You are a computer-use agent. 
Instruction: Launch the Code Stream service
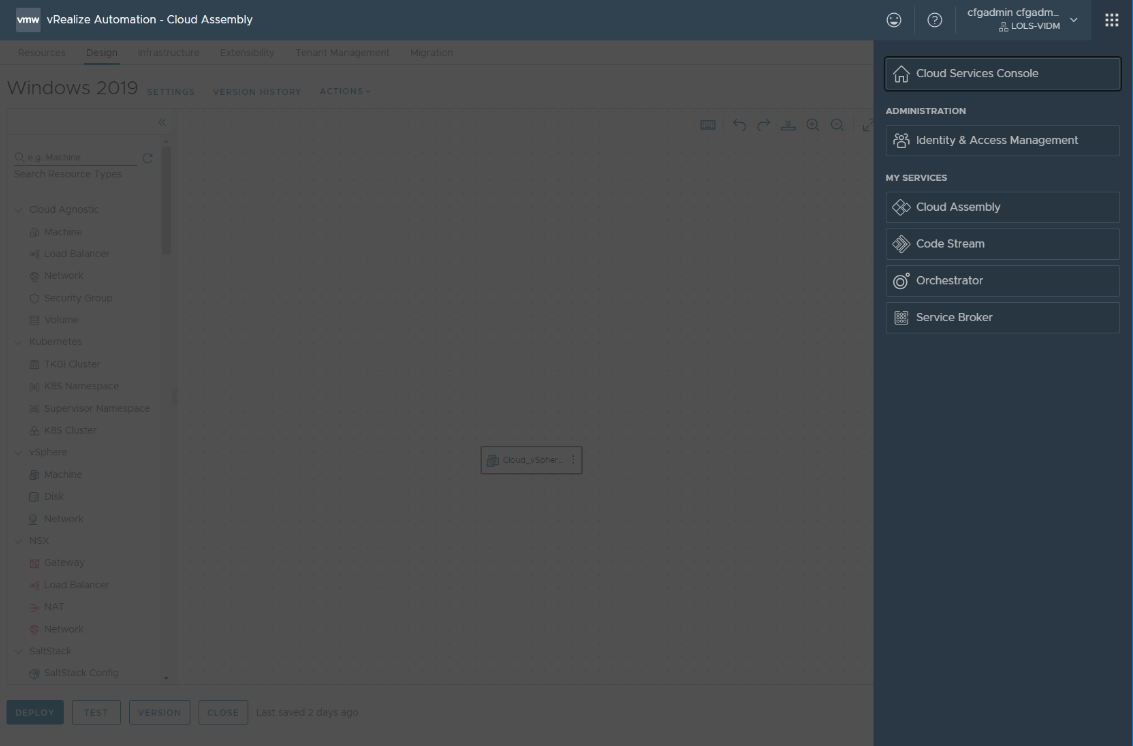(1002, 244)
